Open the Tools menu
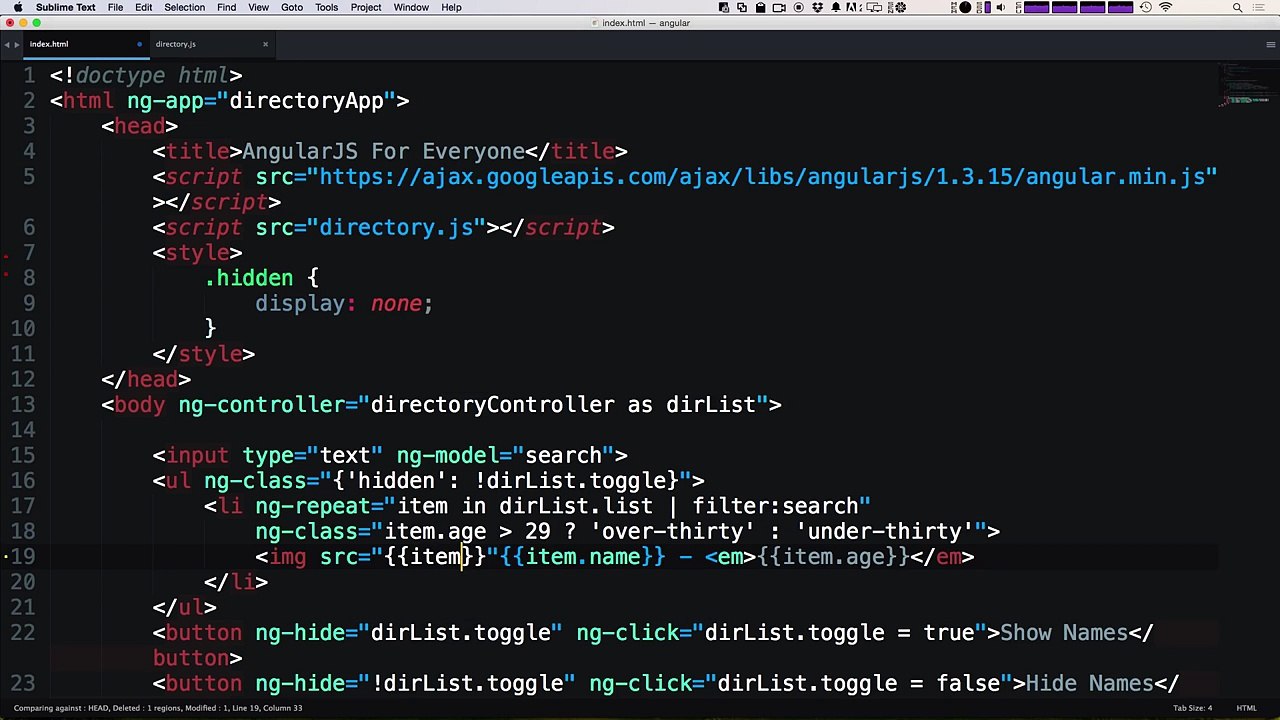 (326, 7)
